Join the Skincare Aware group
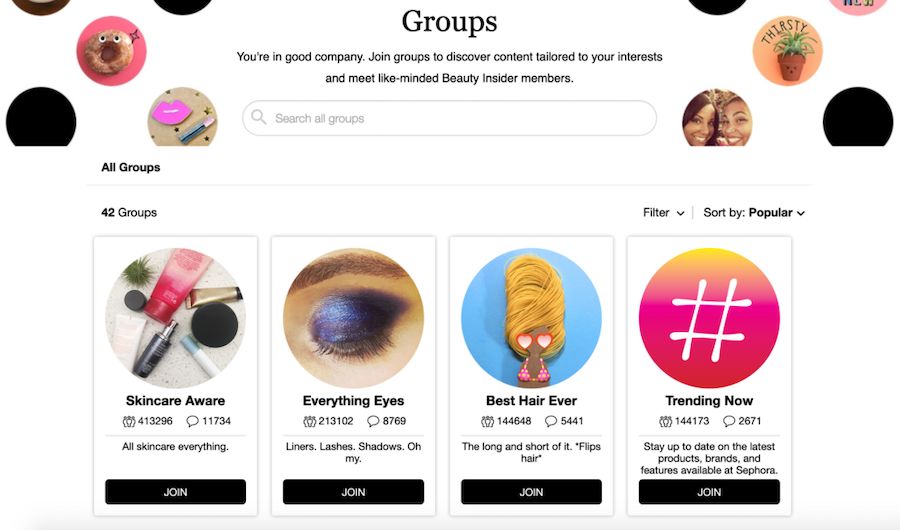The width and height of the screenshot is (900, 530). pos(176,492)
